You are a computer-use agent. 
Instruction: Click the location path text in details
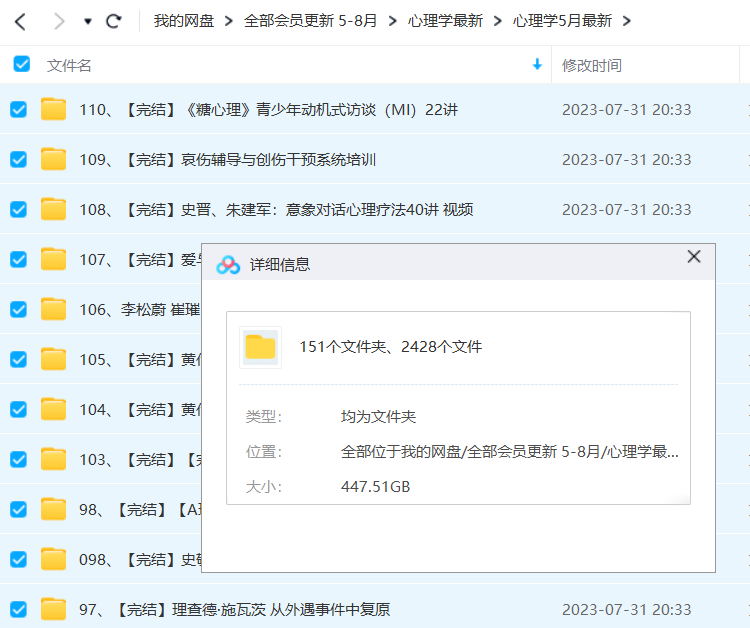tap(509, 451)
